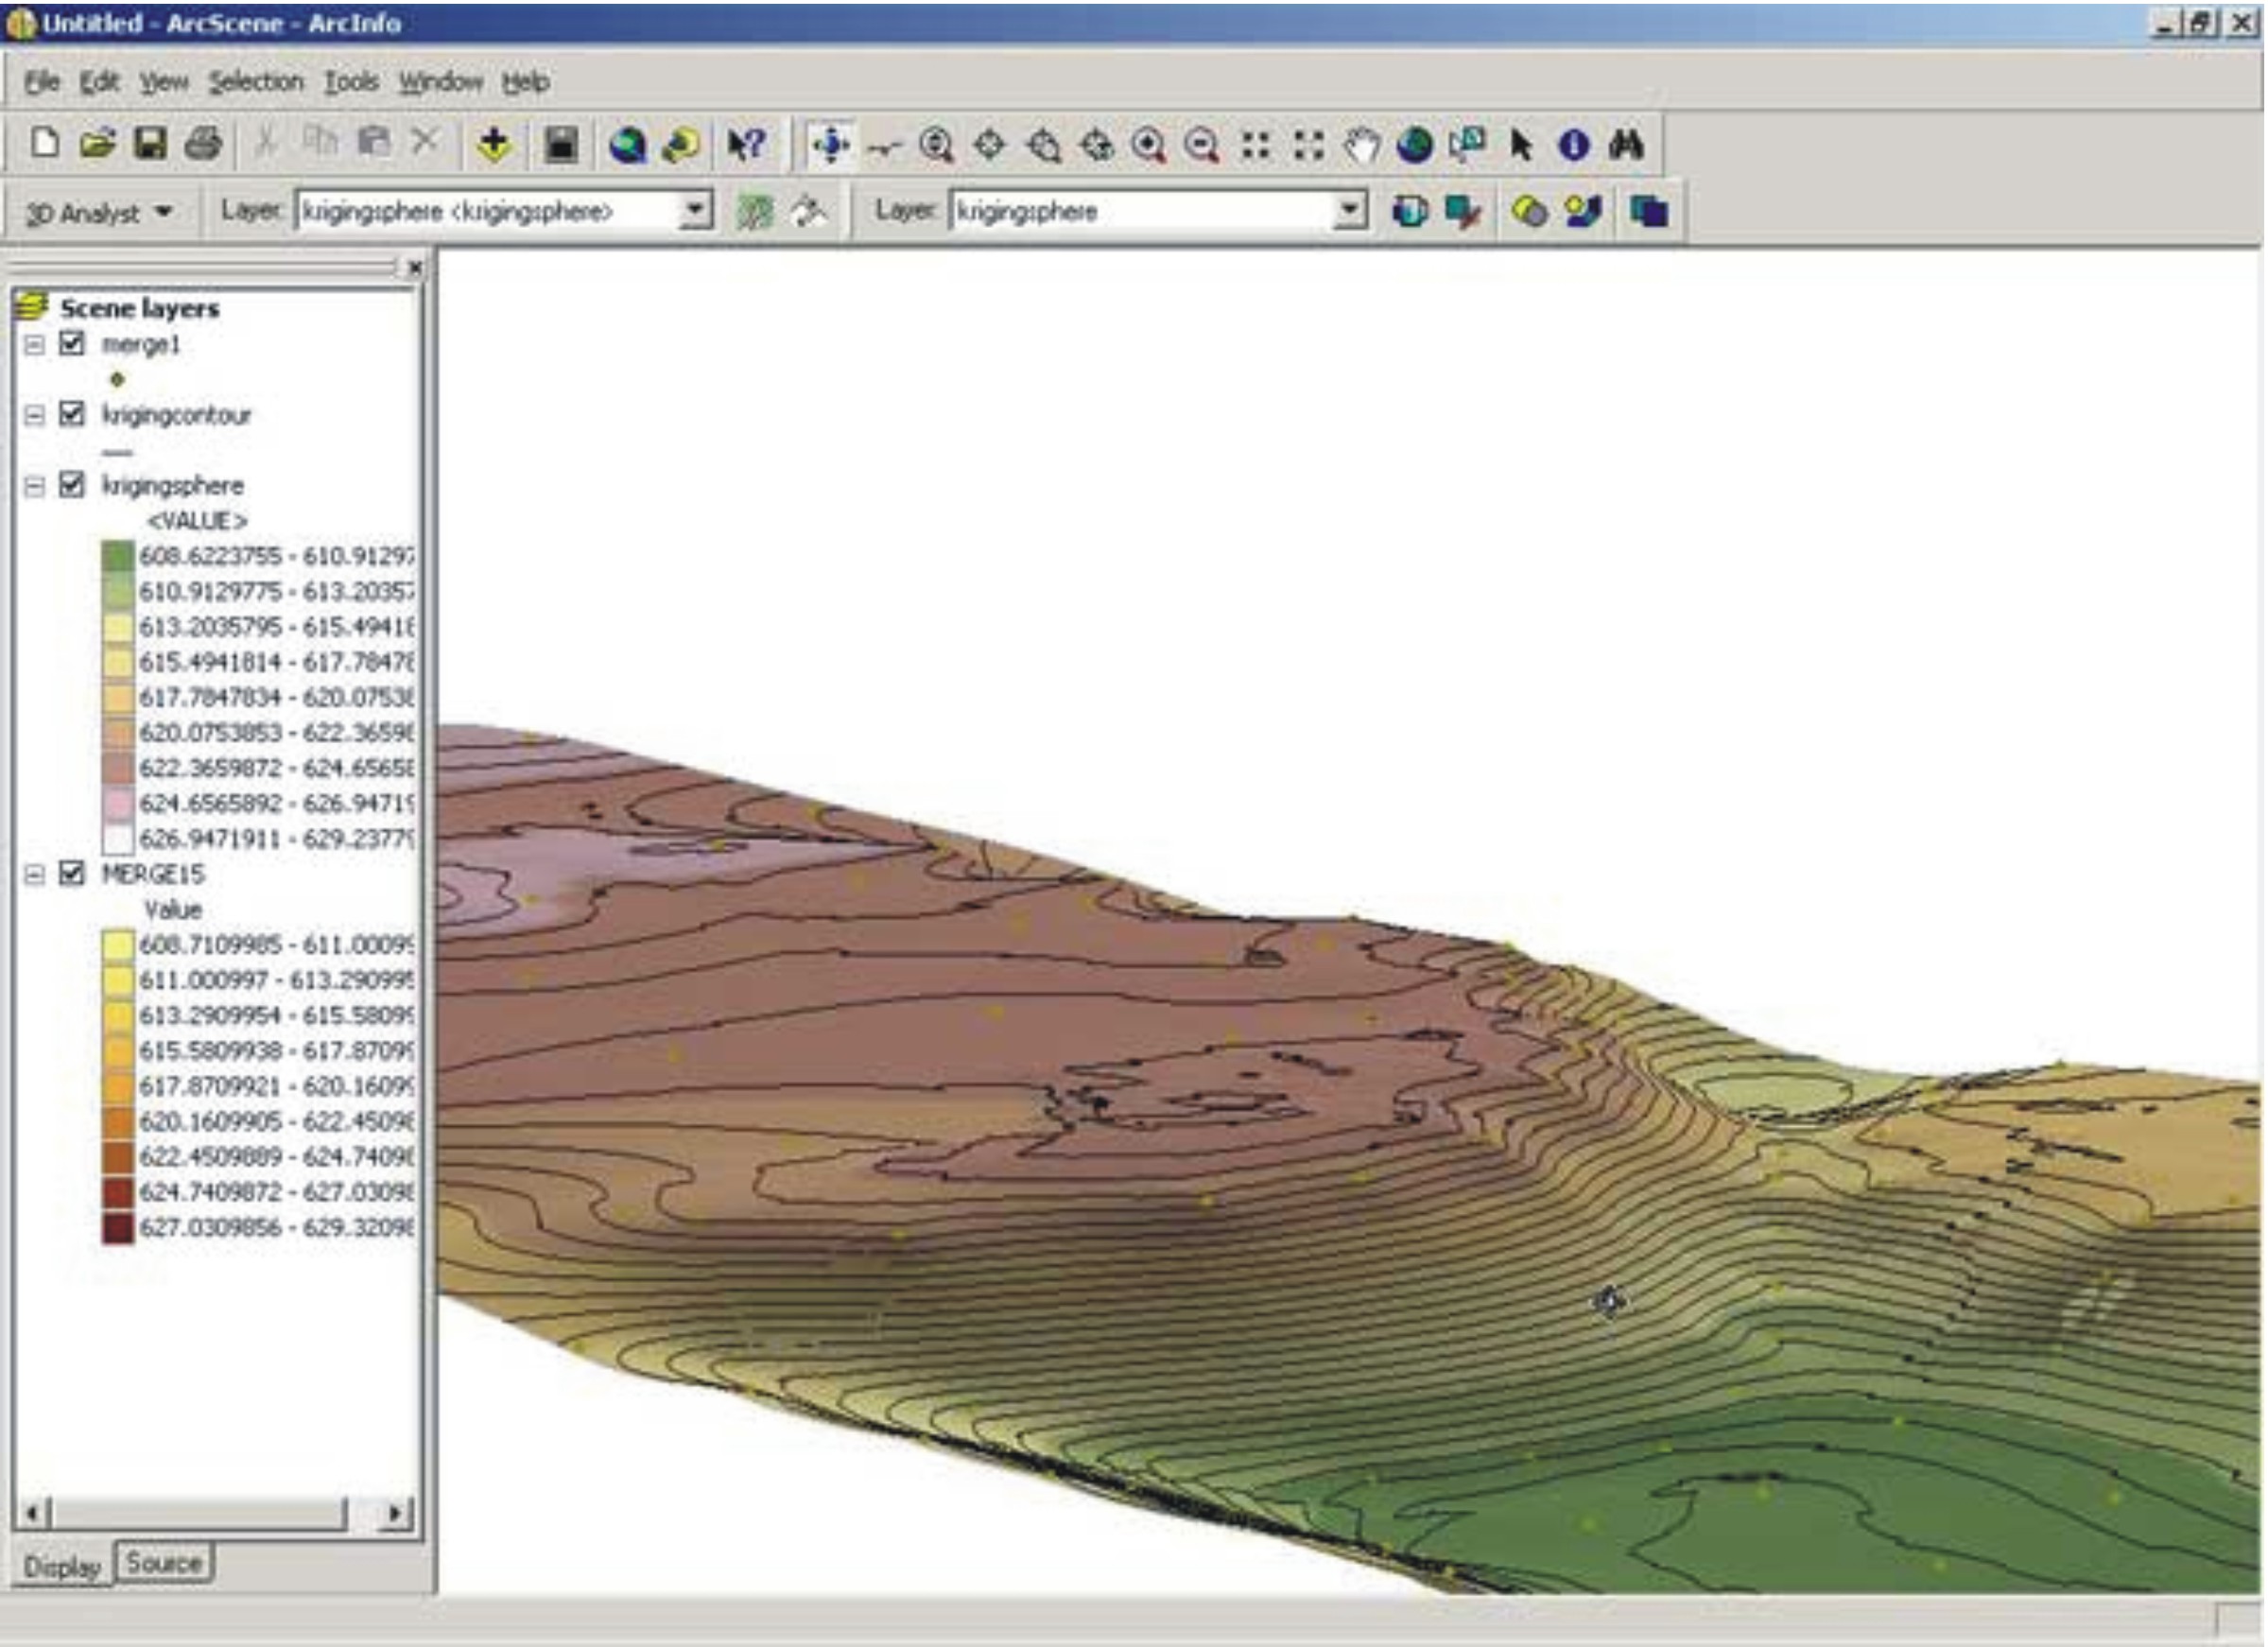This screenshot has width=2268, height=1647.
Task: Uncheck the MERGE15 layer checkbox
Action: tap(72, 873)
